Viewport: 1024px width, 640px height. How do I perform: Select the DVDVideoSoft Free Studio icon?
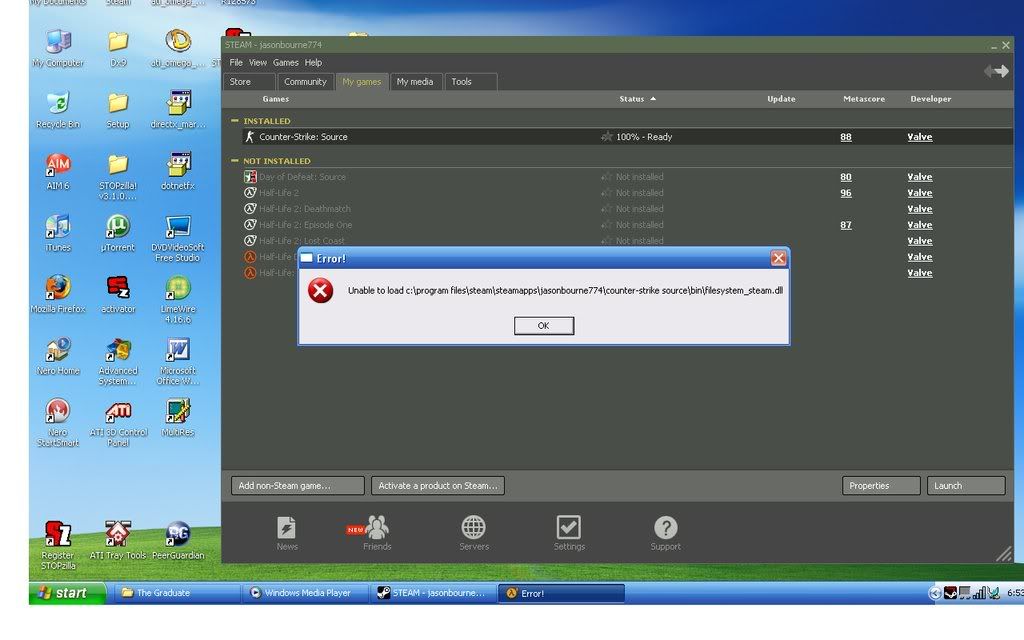pos(178,238)
